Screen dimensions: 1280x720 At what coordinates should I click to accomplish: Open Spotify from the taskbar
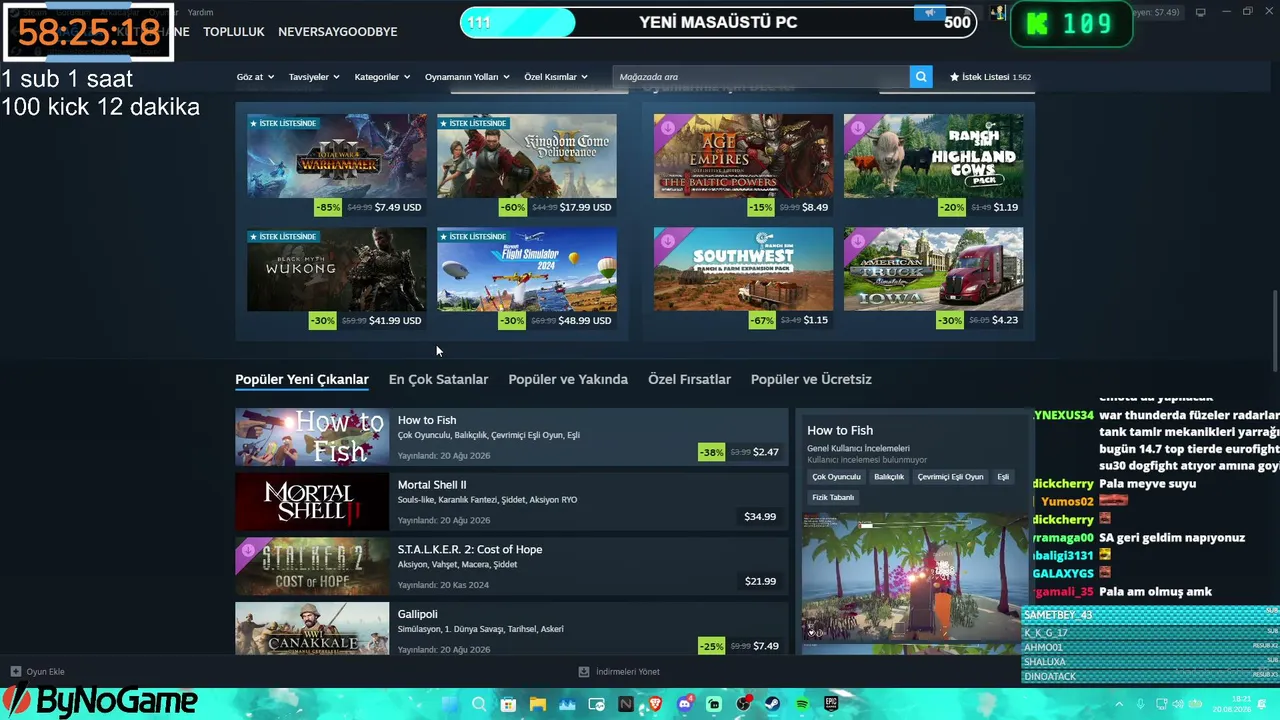coord(803,704)
